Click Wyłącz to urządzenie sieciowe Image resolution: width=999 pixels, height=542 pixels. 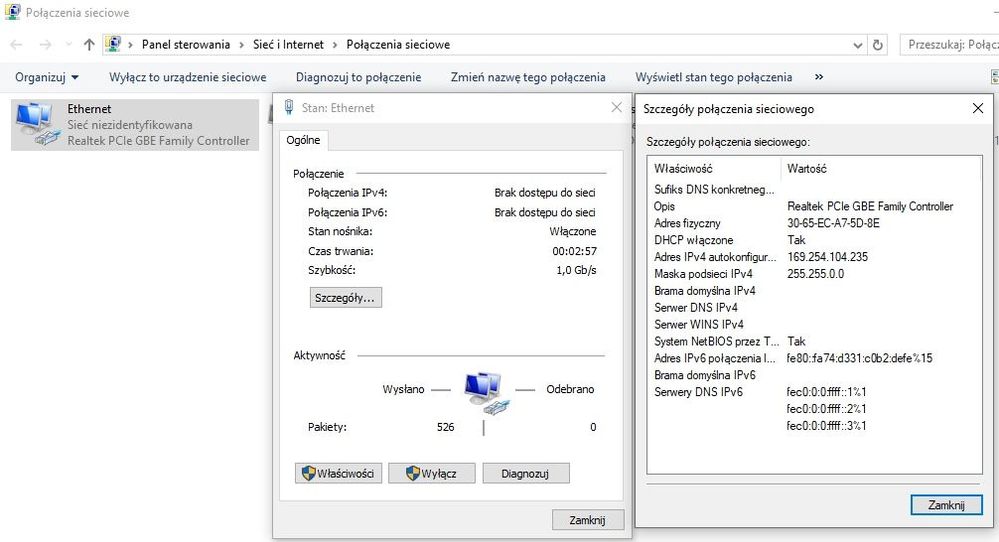tap(187, 77)
